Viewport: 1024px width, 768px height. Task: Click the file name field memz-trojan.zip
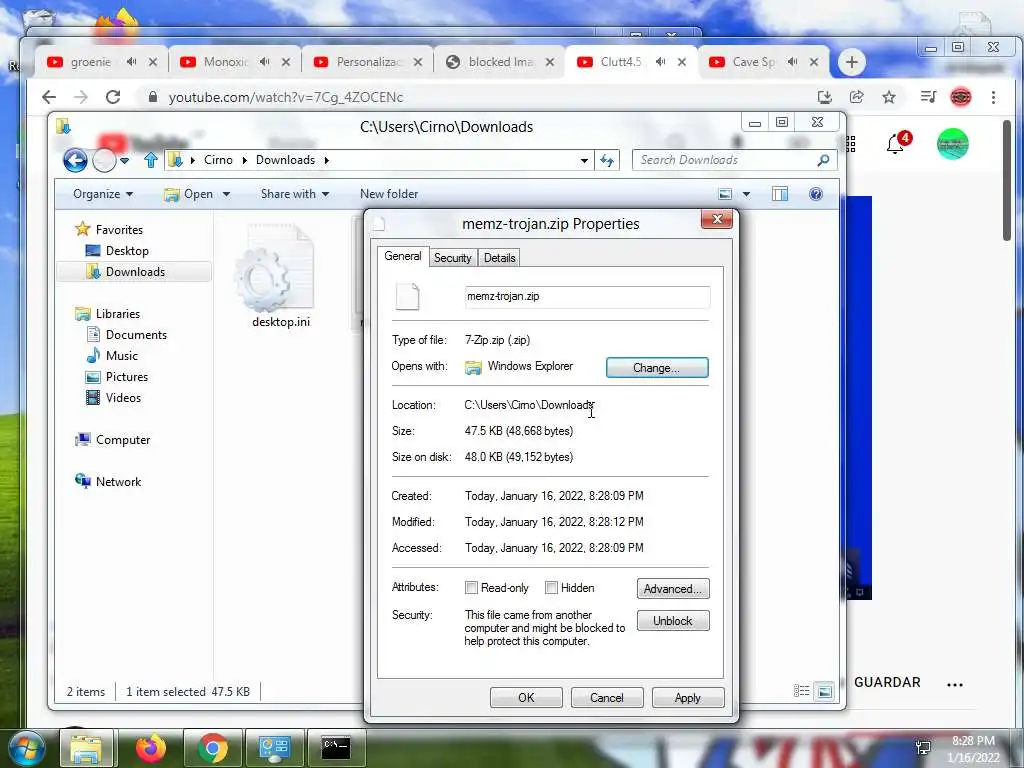pos(587,296)
